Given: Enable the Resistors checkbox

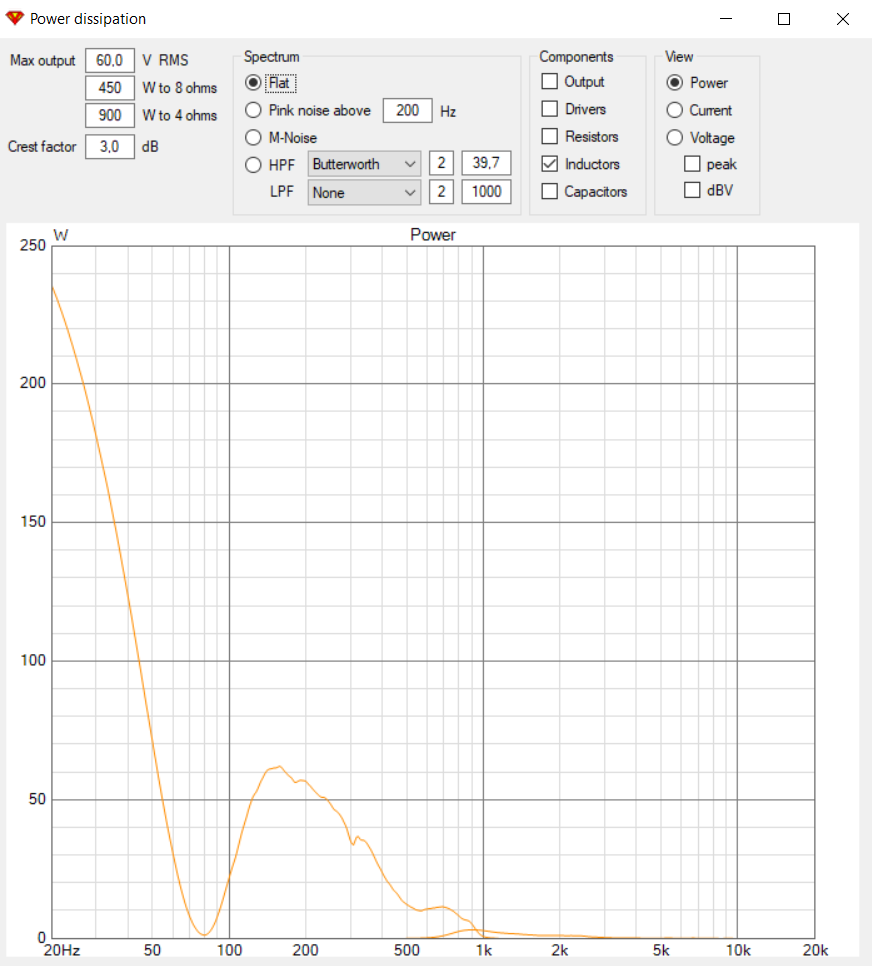Looking at the screenshot, I should click(550, 136).
